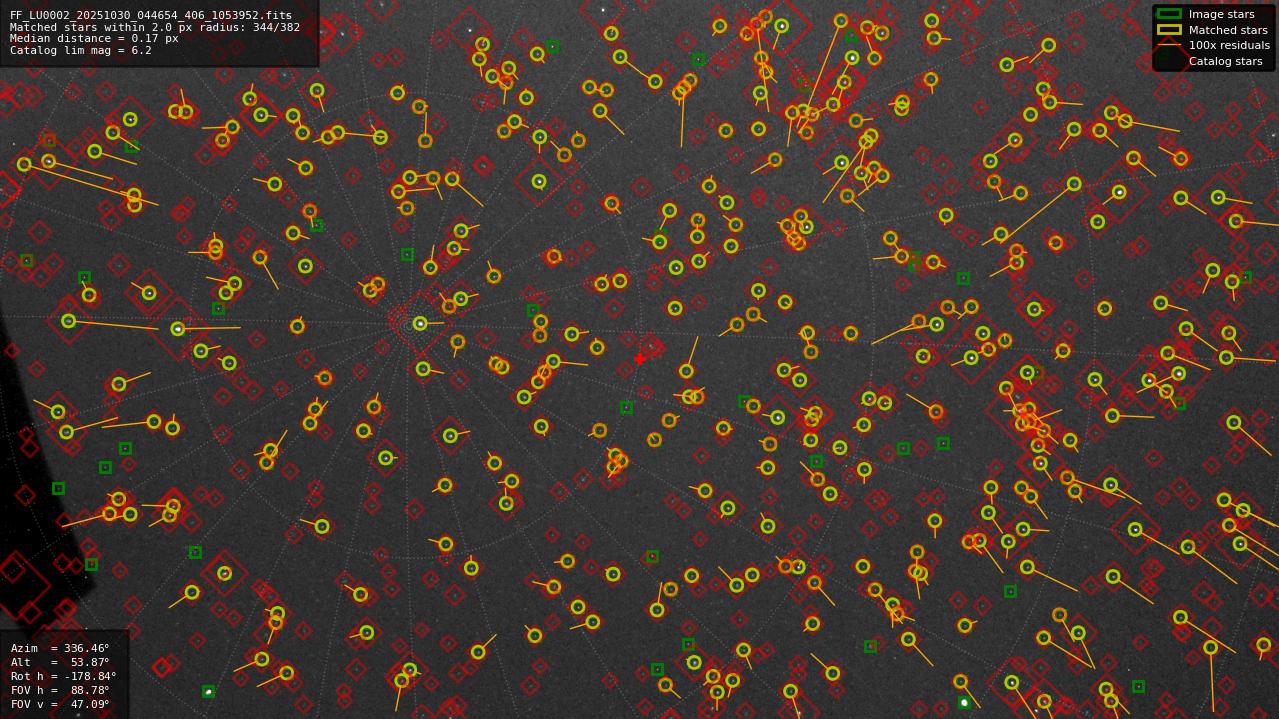Click the 'Catalog lim mag = 6.2' text
1279x719 pixels.
coord(81,50)
